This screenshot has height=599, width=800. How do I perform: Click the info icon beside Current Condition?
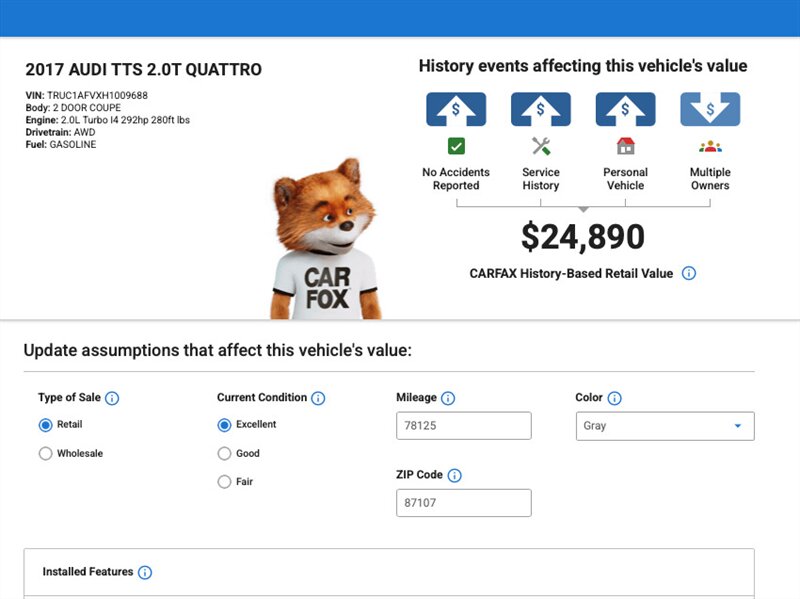318,398
